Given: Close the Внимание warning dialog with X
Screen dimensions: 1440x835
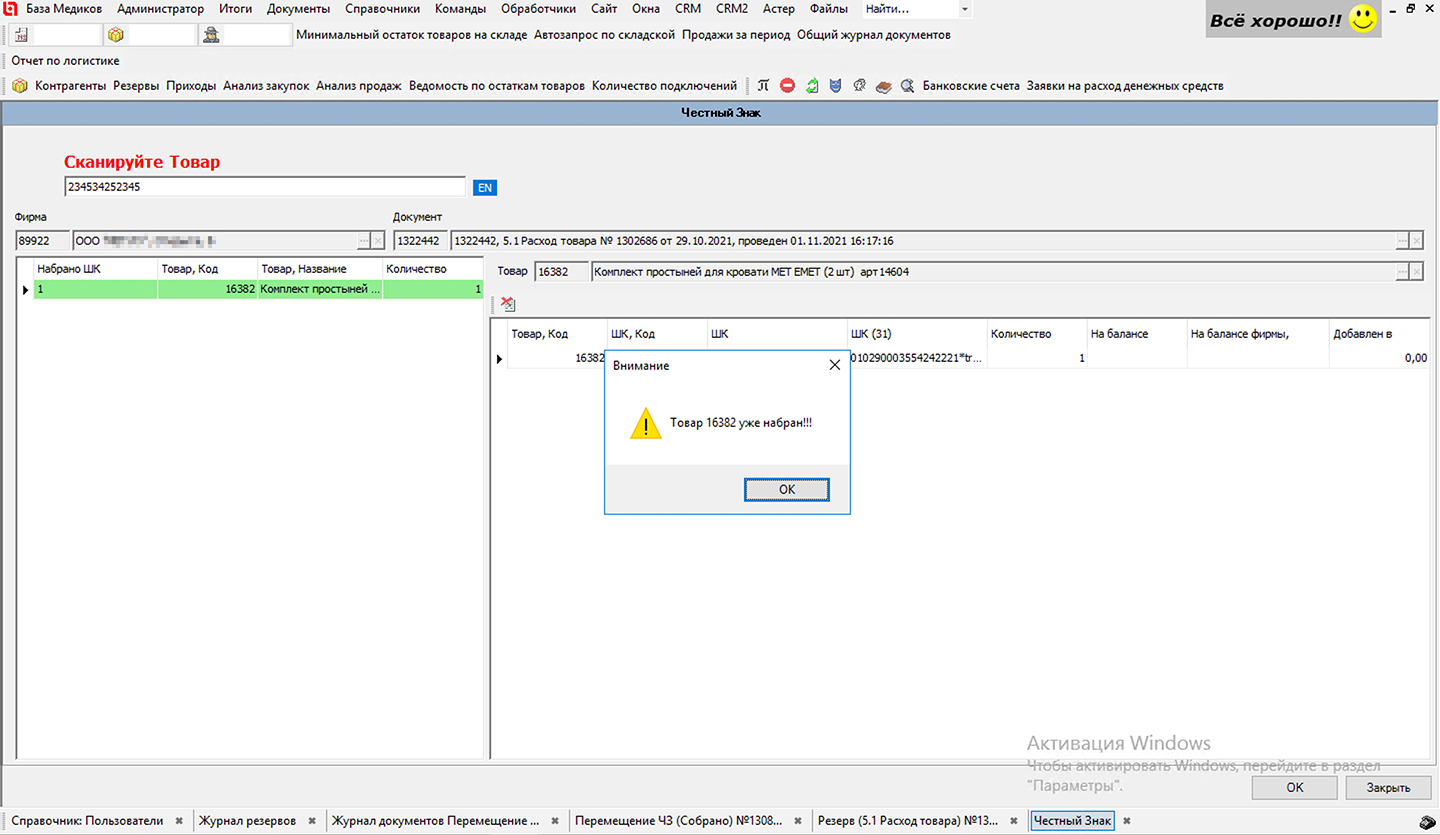Looking at the screenshot, I should 835,366.
